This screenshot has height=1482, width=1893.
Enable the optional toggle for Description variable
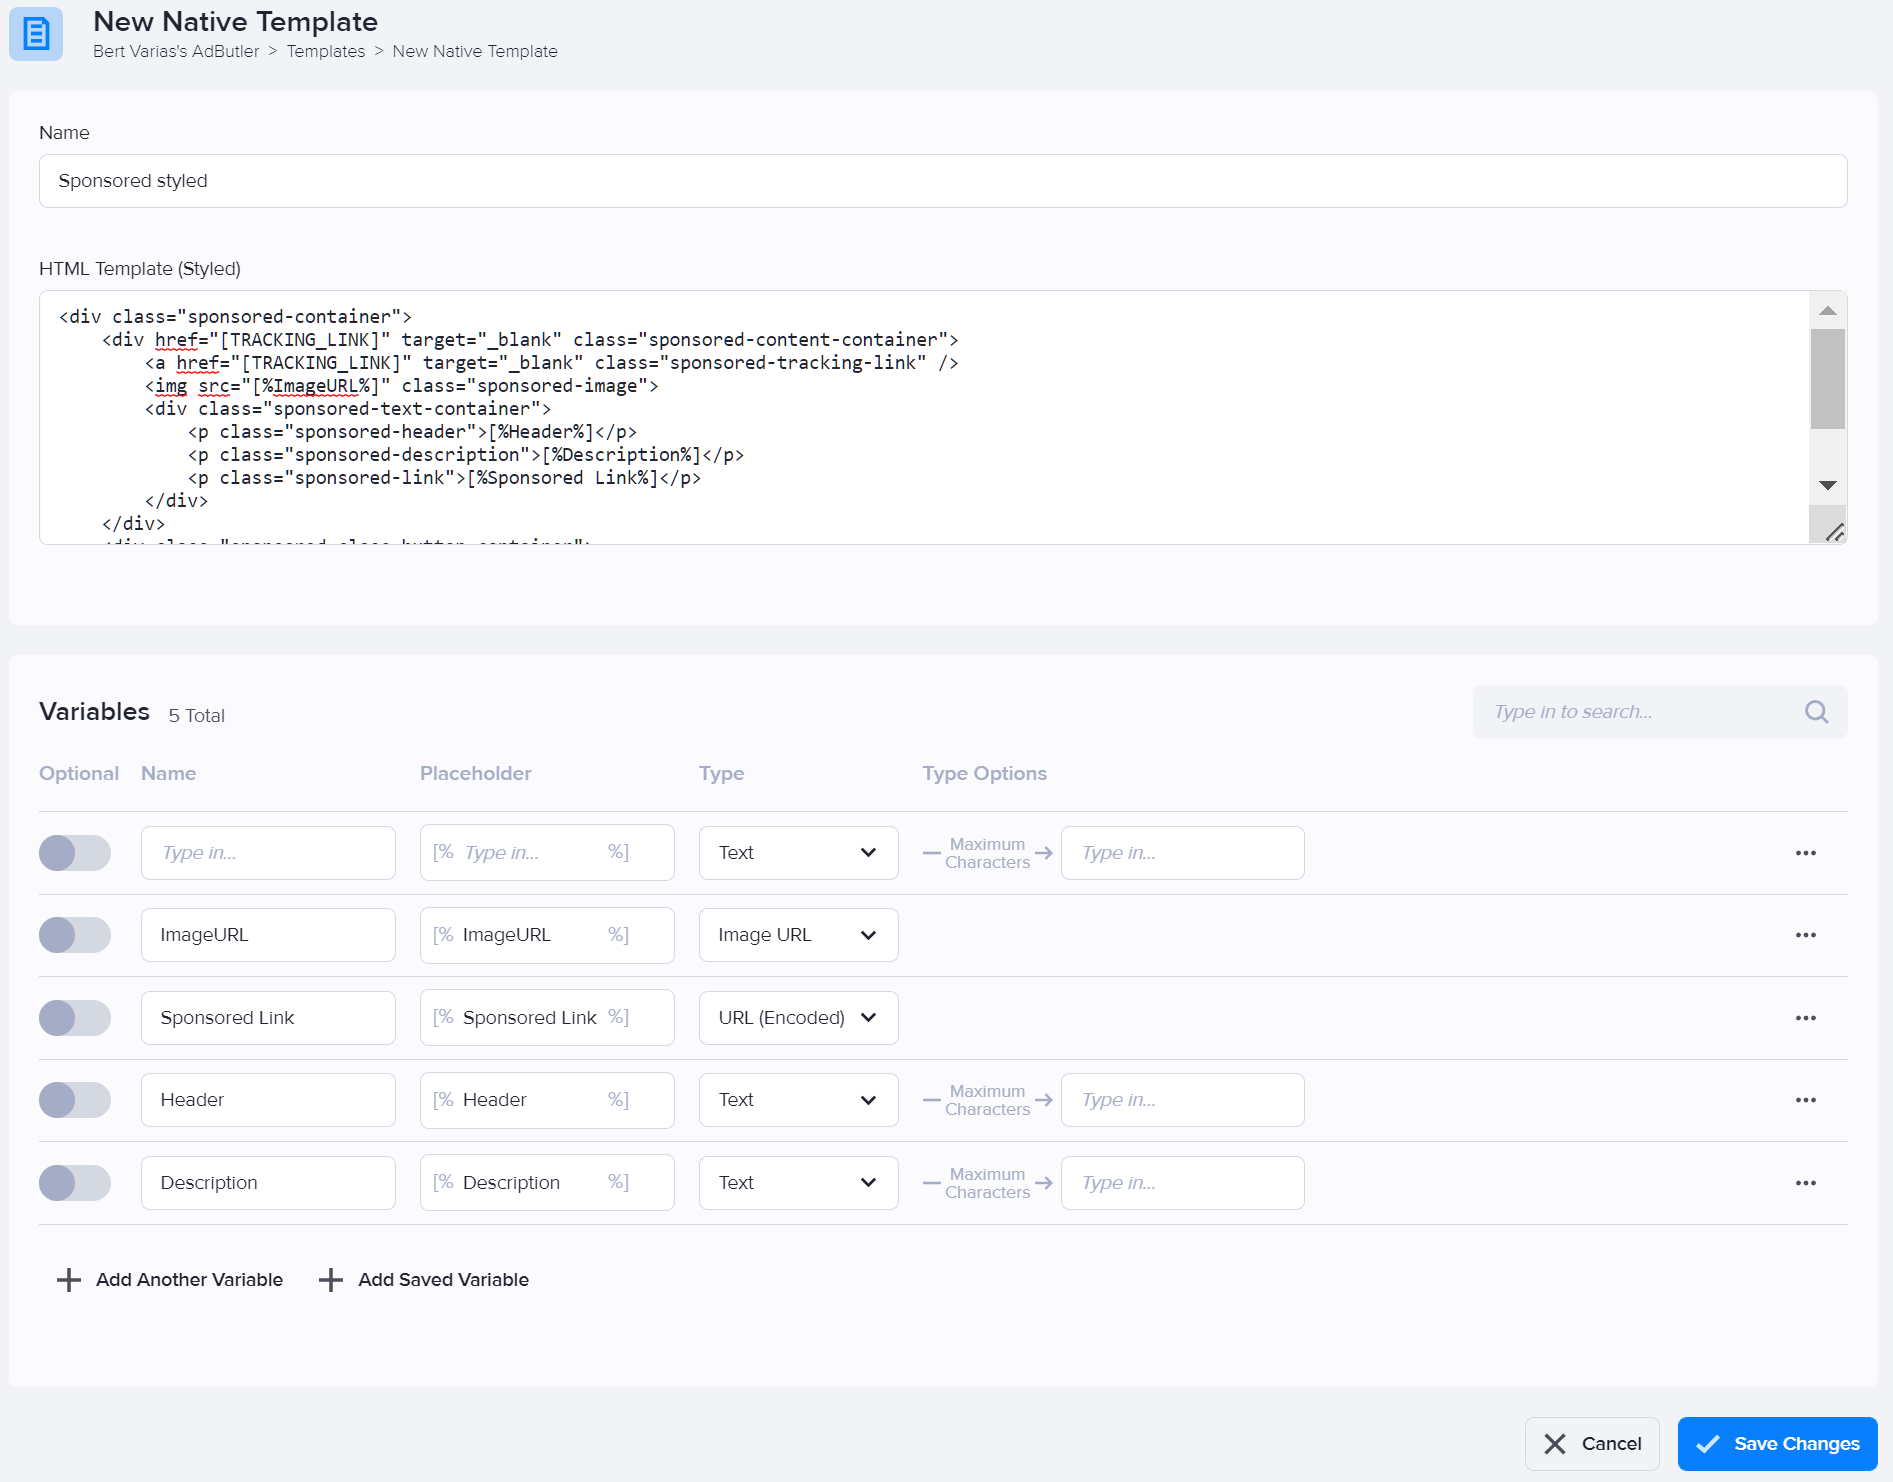click(75, 1182)
